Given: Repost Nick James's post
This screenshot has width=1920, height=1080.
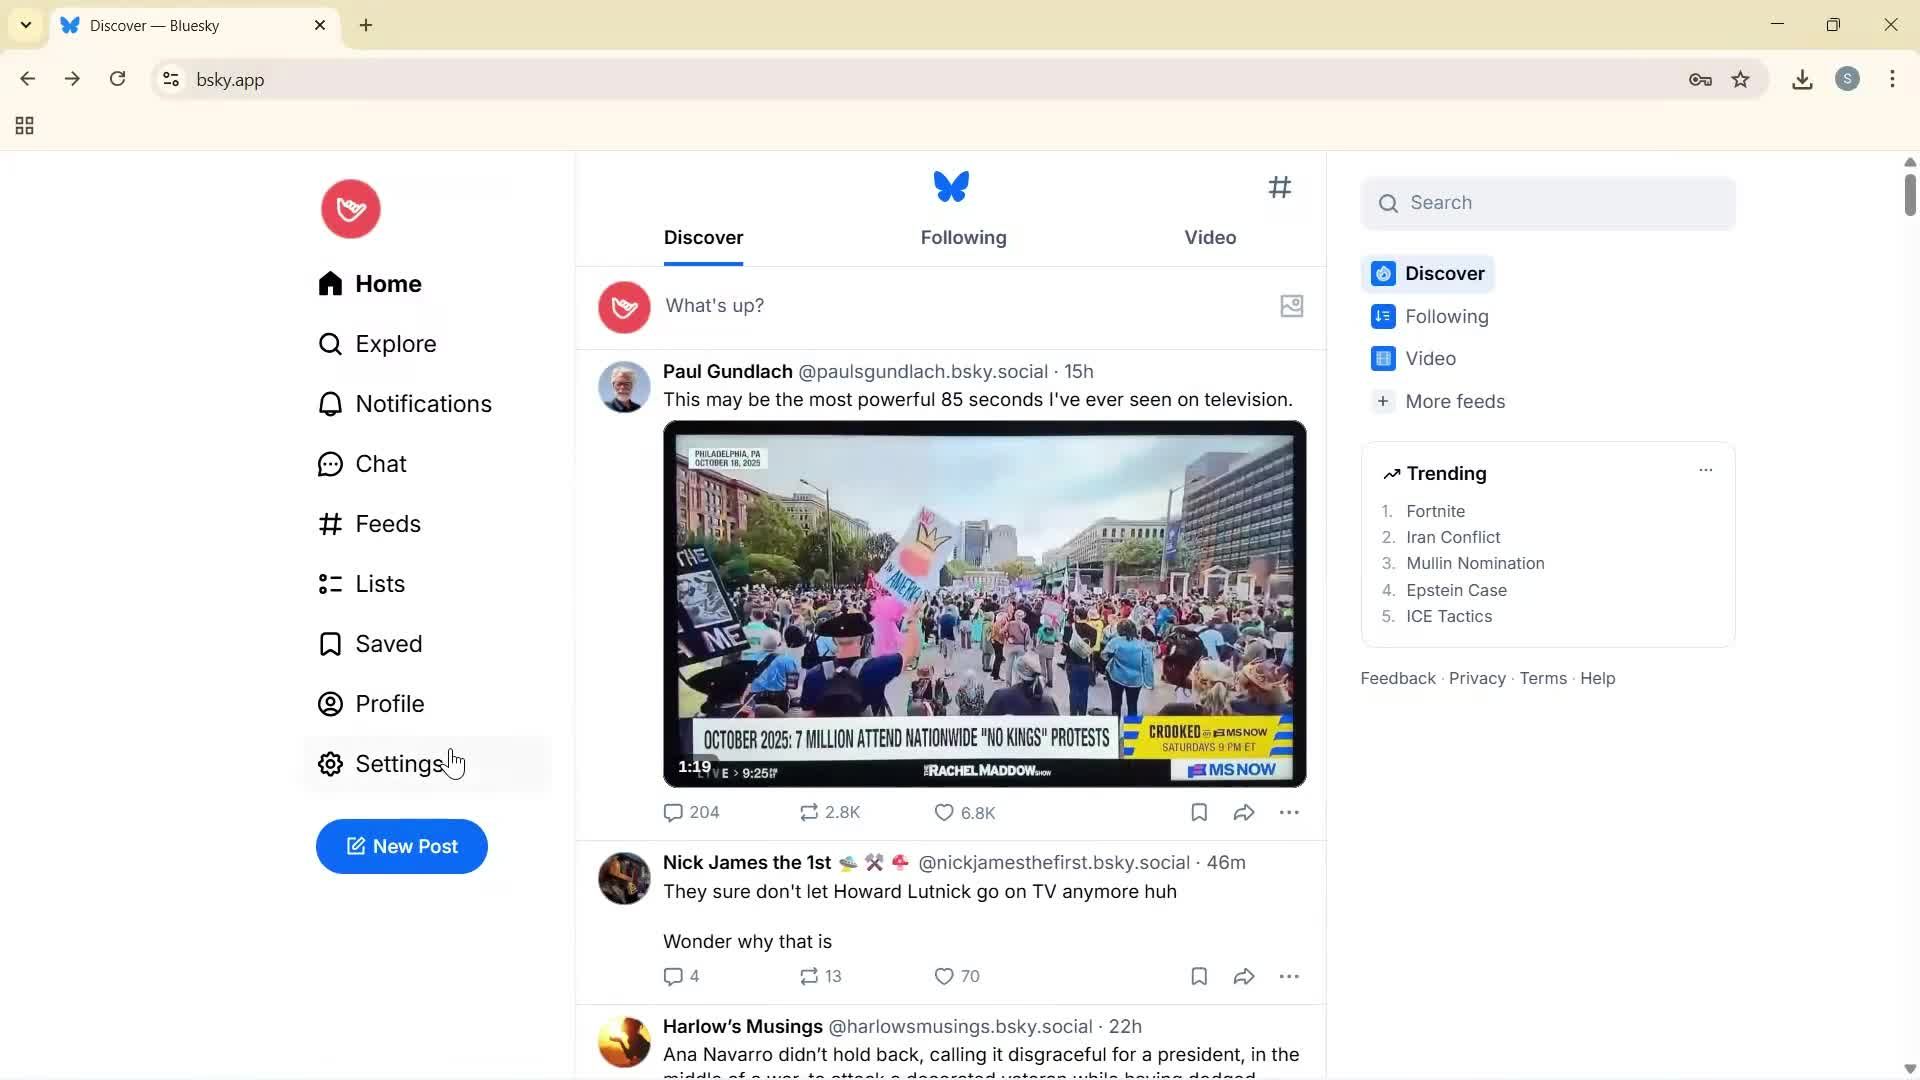Looking at the screenshot, I should click(811, 976).
